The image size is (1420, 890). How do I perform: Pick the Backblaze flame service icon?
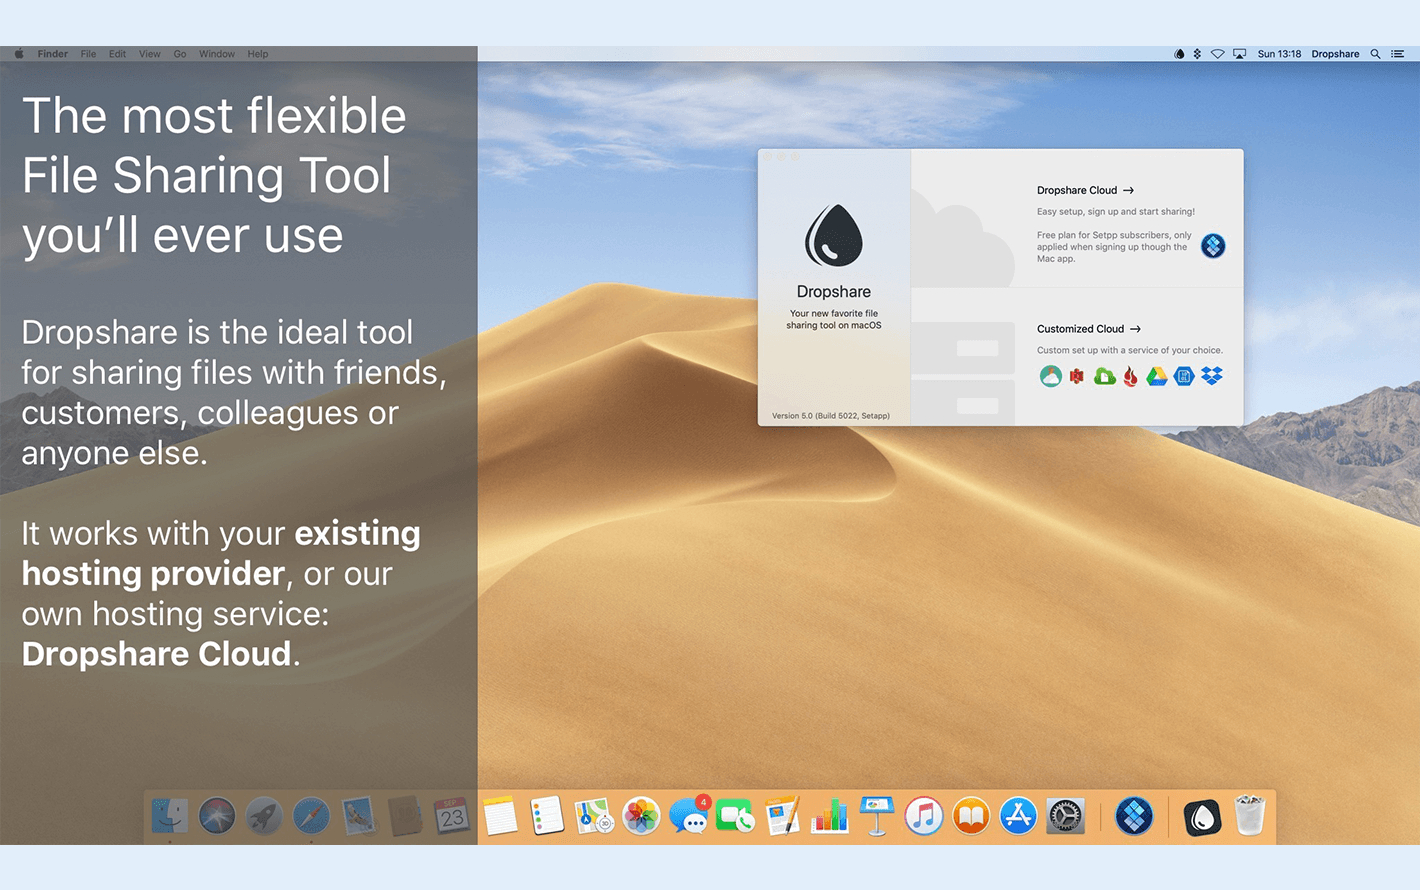click(1130, 377)
